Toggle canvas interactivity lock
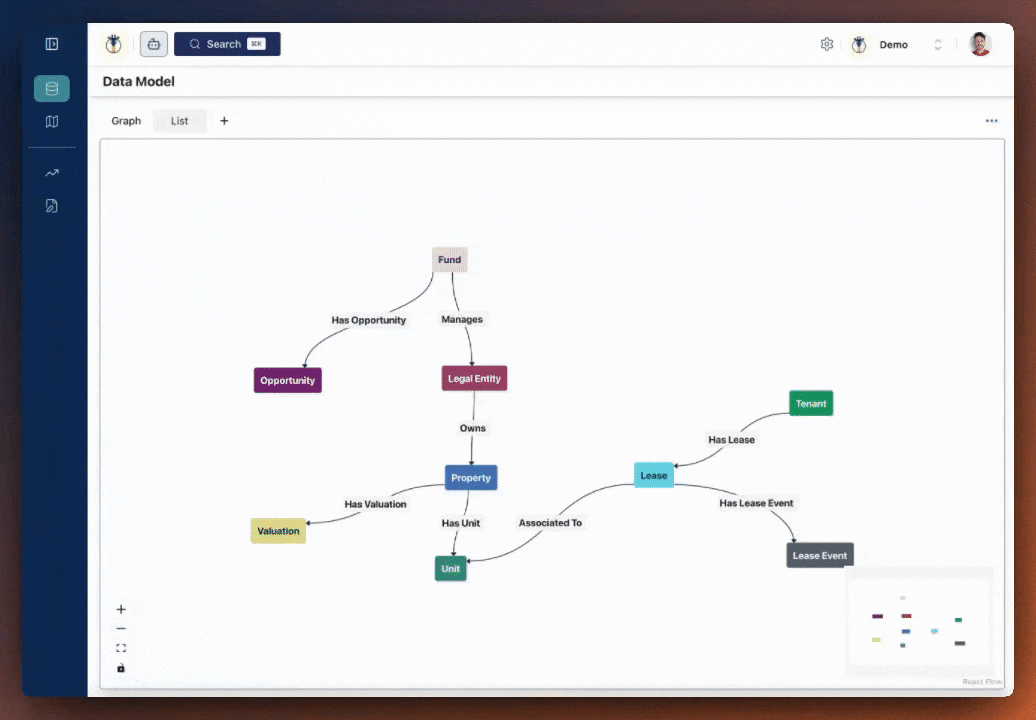The height and width of the screenshot is (720, 1036). tap(121, 667)
